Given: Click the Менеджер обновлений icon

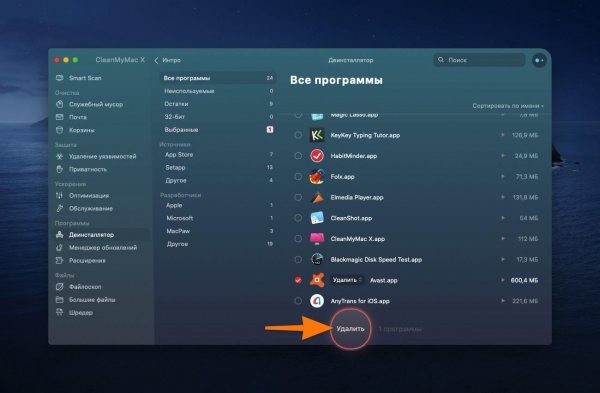Looking at the screenshot, I should coord(59,248).
